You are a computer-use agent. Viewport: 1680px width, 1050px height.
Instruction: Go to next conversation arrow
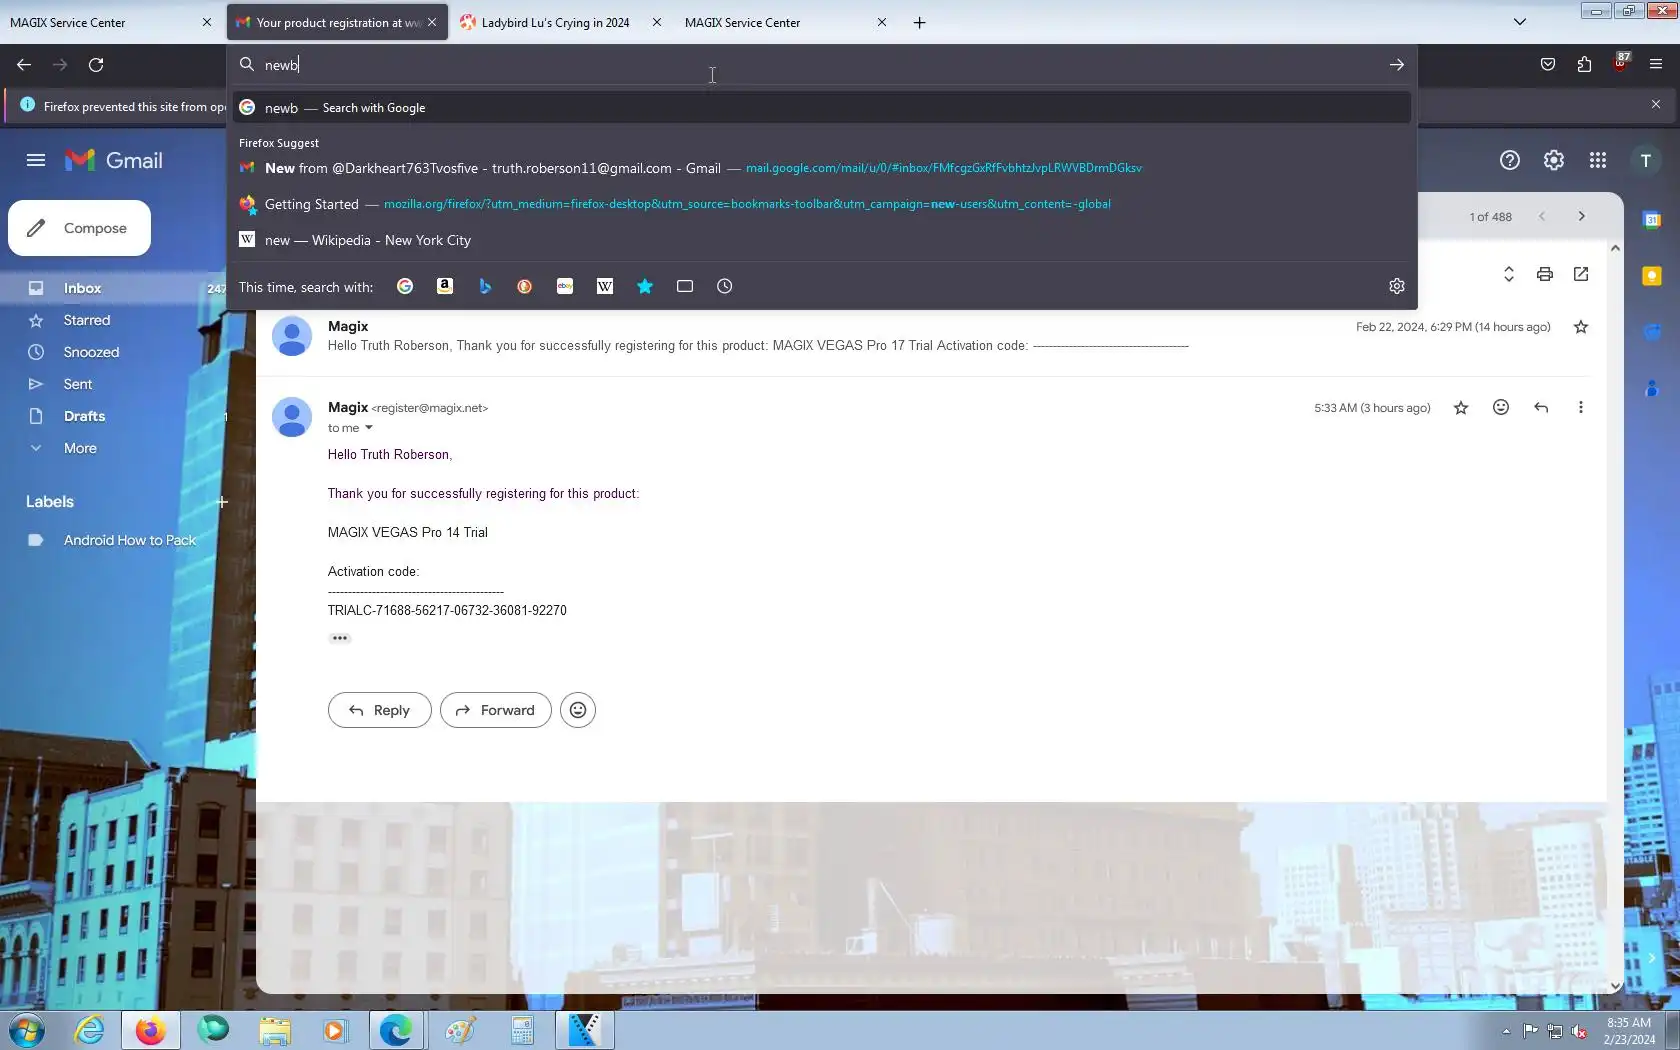(x=1582, y=216)
